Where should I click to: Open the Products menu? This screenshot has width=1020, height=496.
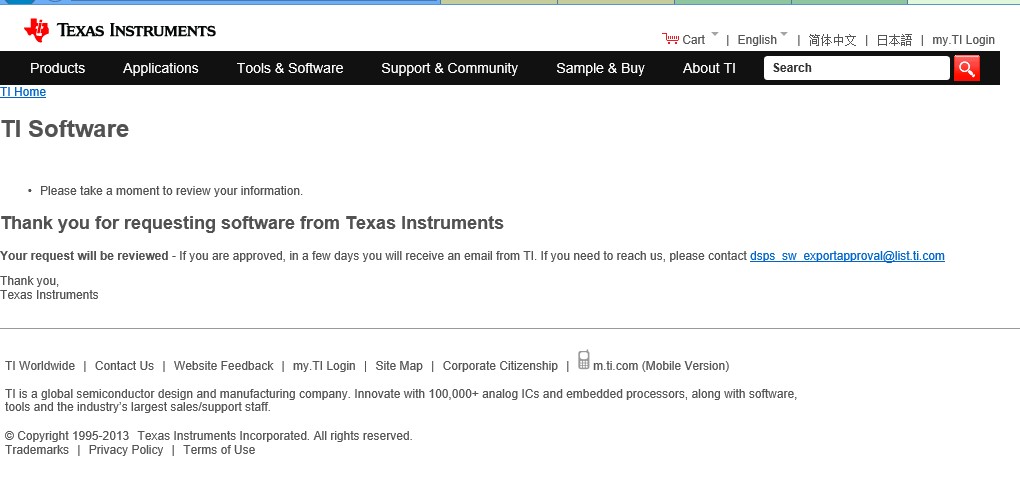click(x=57, y=68)
